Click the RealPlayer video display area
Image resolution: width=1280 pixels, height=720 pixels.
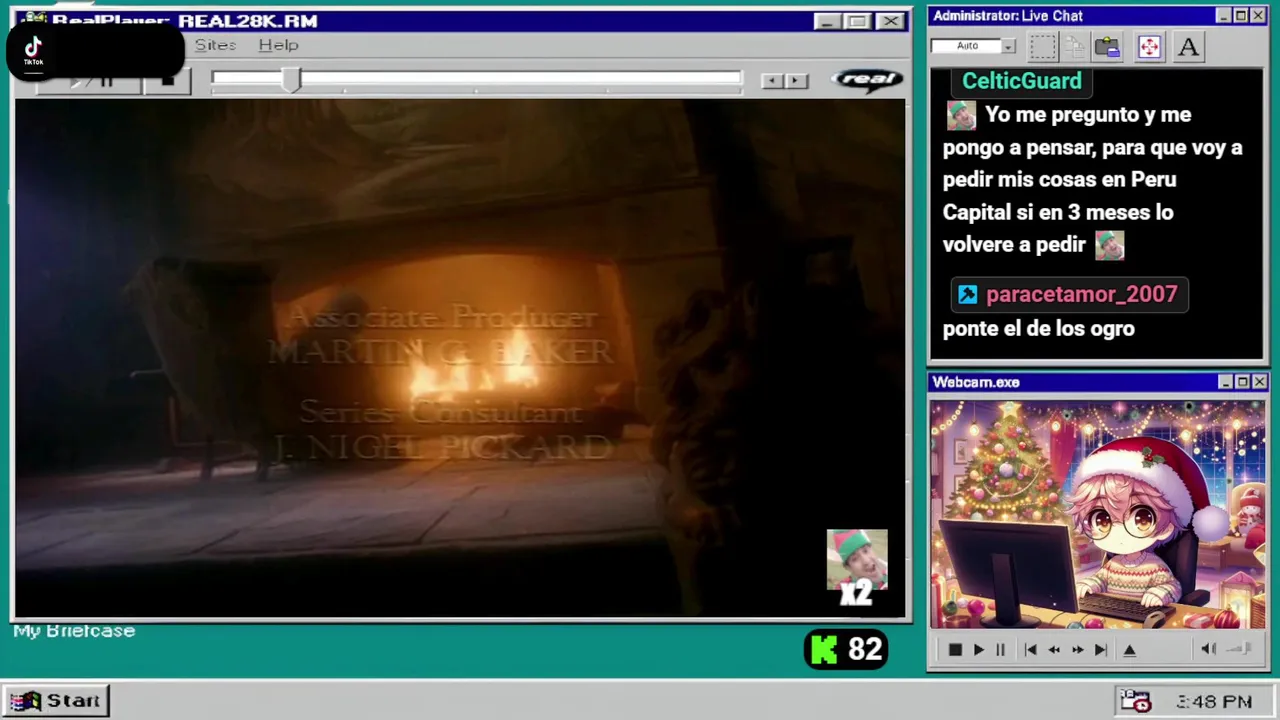(460, 358)
